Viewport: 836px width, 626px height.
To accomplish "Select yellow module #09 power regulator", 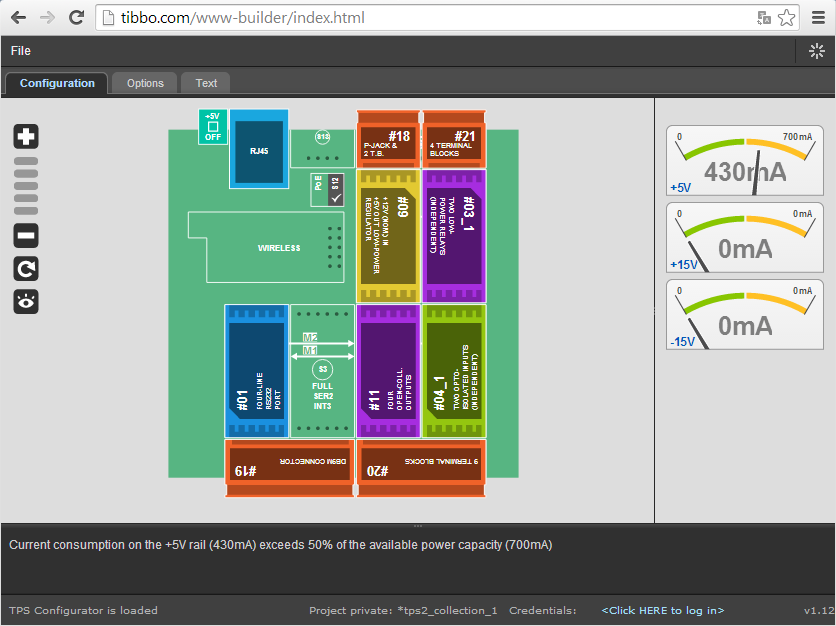I will coord(387,236).
